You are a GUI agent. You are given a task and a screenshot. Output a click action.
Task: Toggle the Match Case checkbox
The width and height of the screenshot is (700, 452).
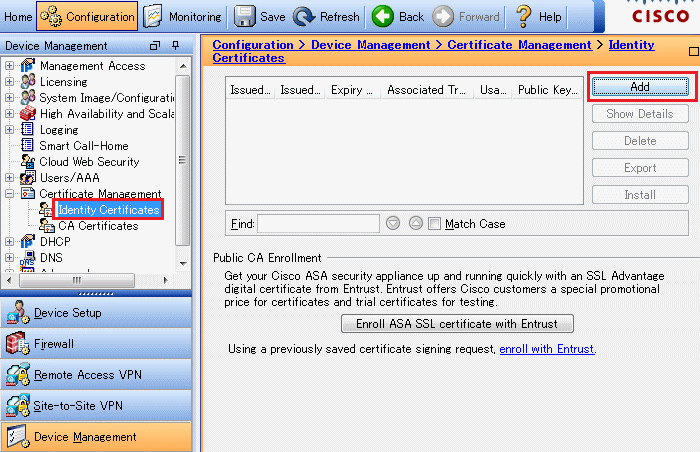(x=434, y=223)
